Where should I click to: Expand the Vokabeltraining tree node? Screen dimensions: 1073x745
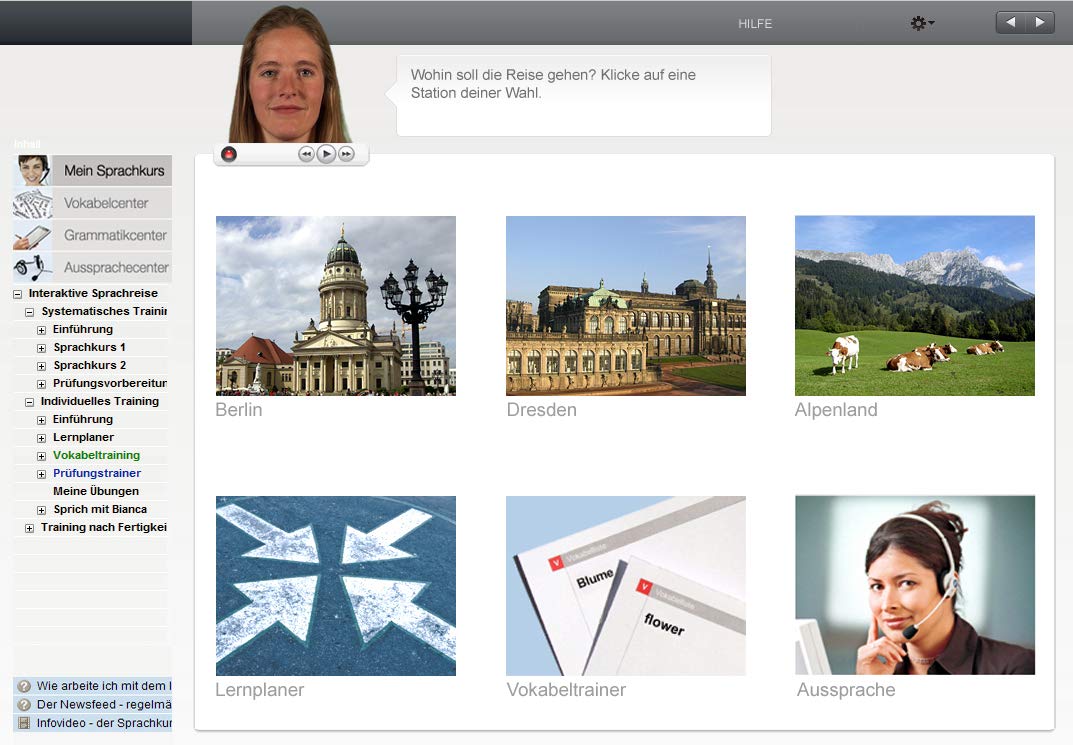pyautogui.click(x=42, y=456)
